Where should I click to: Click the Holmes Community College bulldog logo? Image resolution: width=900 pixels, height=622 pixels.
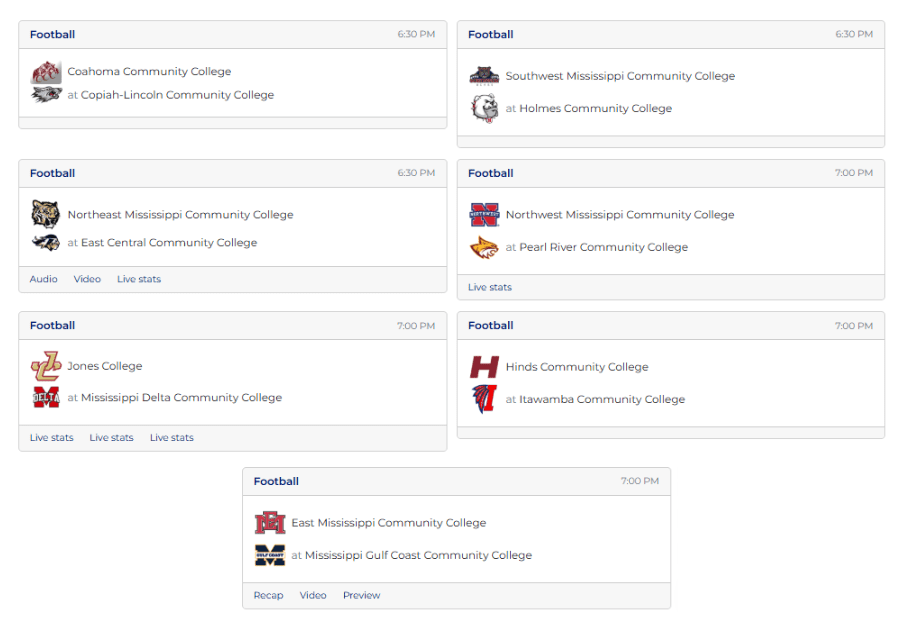[484, 108]
